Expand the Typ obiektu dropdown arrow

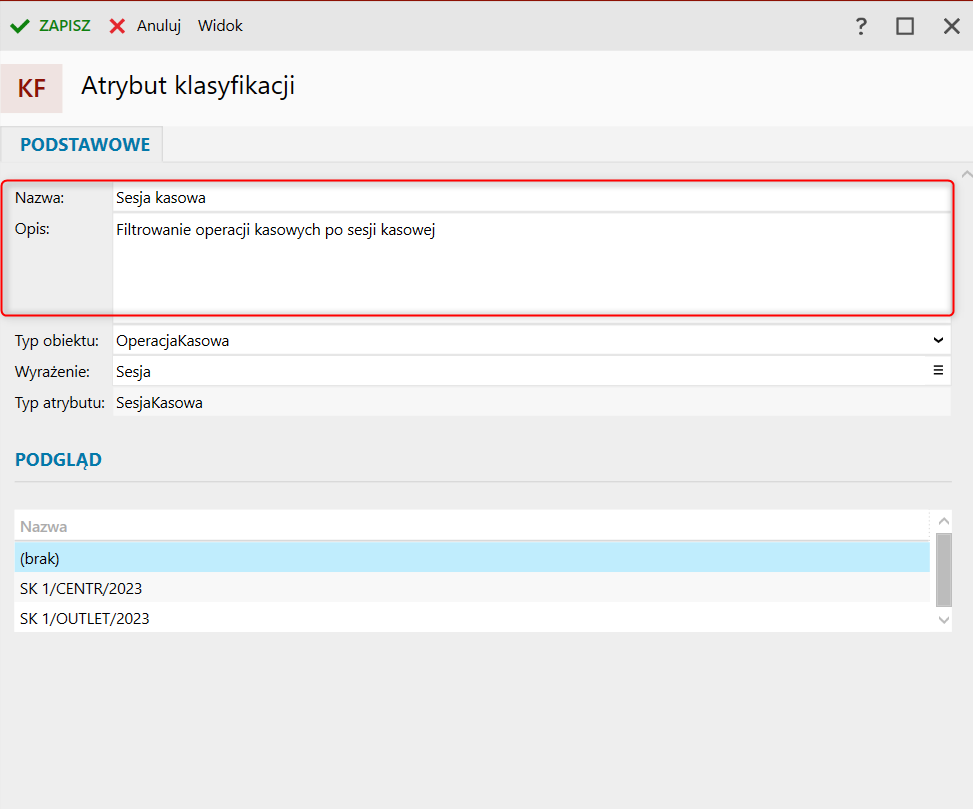[x=938, y=340]
